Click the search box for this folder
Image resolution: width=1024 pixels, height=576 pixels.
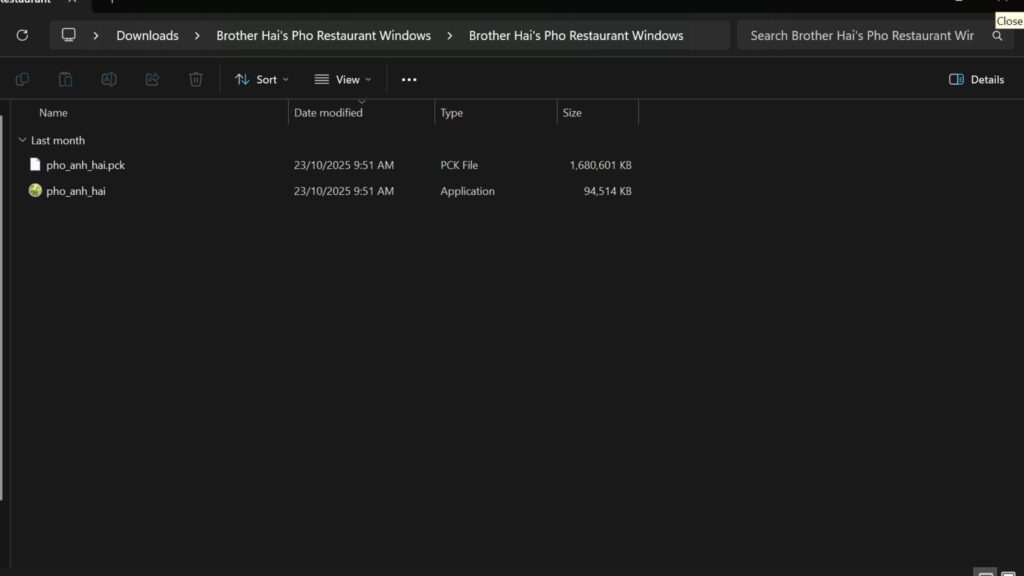[x=860, y=35]
